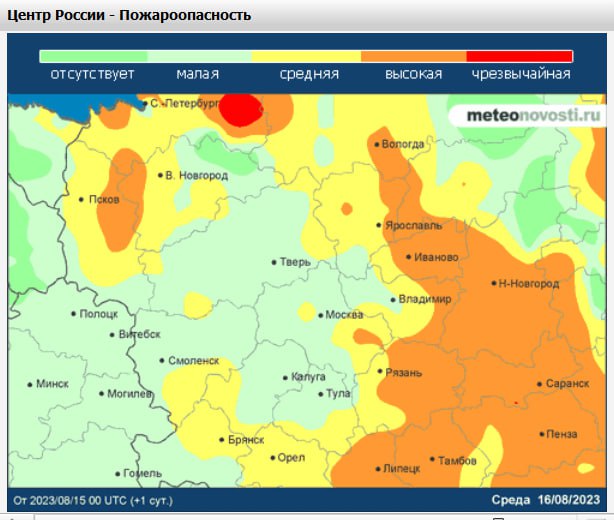The image size is (614, 520).
Task: Click the 'чрезвычайная' legend label
Action: [x=521, y=74]
